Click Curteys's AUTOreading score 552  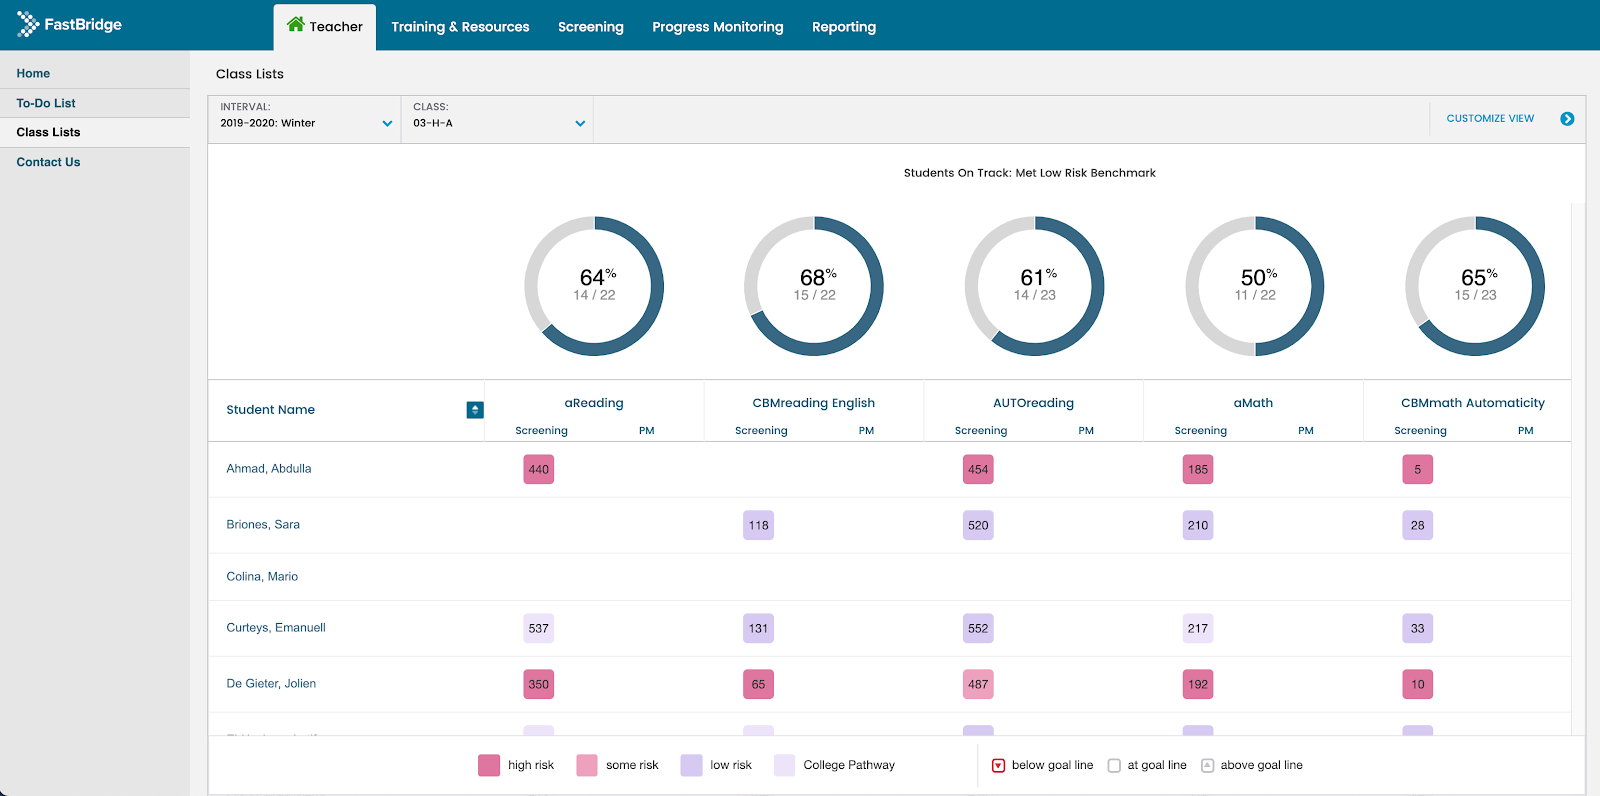(x=978, y=629)
